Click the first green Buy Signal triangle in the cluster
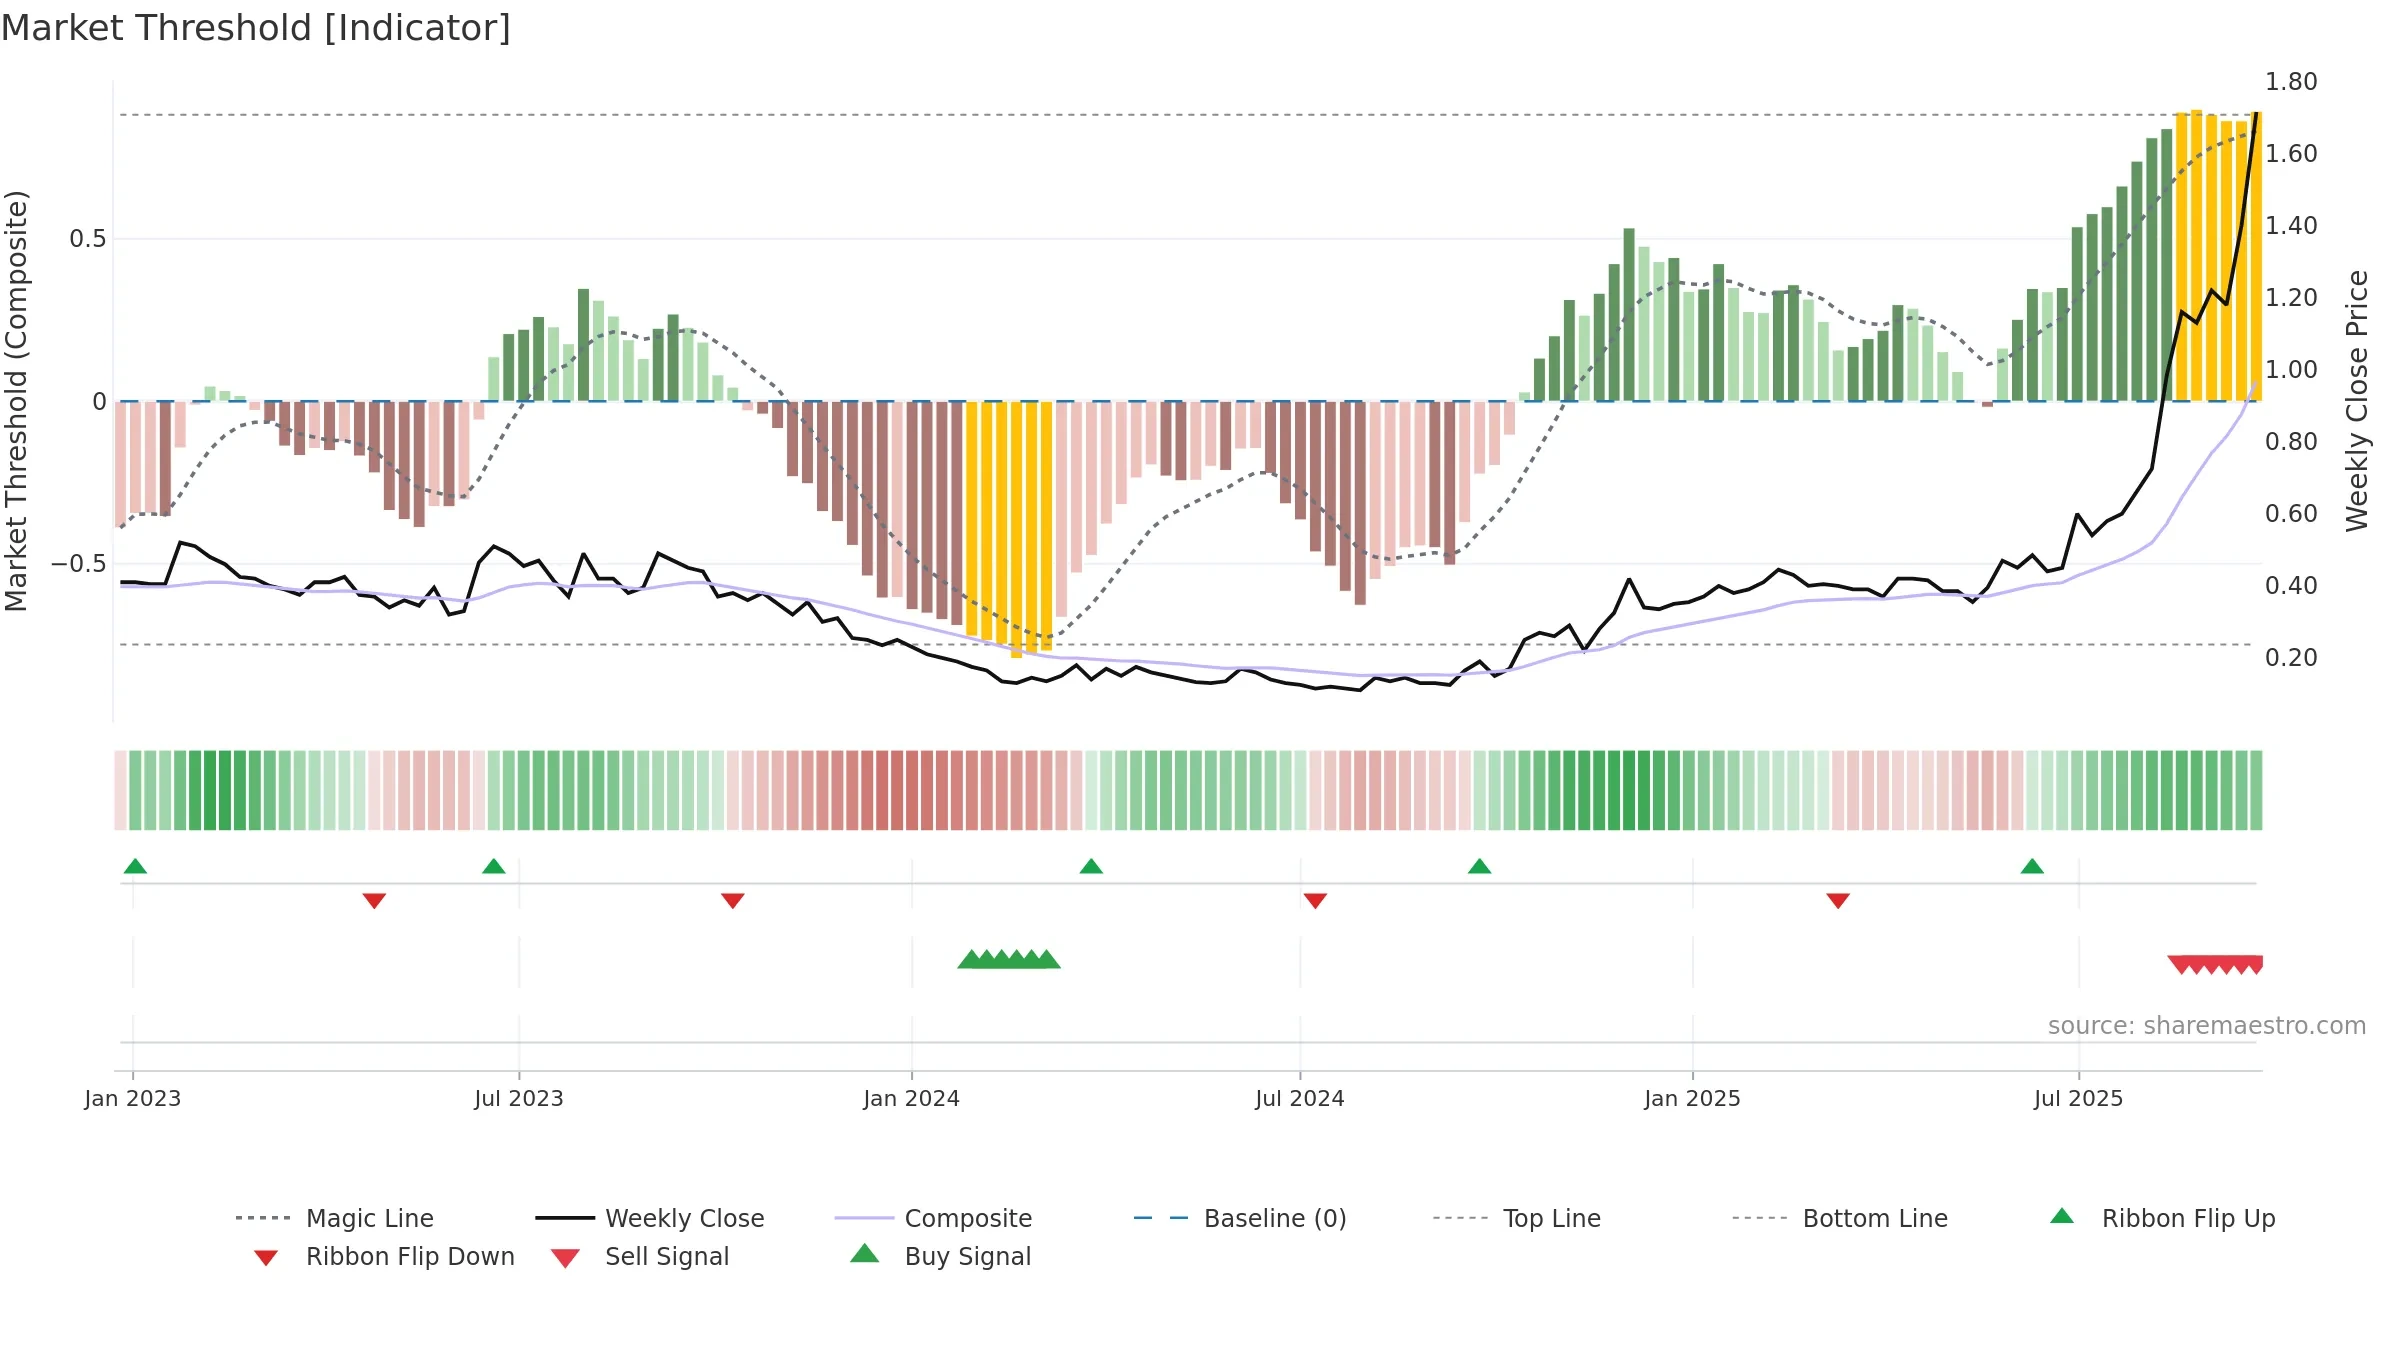The height and width of the screenshot is (1350, 2400). 969,960
